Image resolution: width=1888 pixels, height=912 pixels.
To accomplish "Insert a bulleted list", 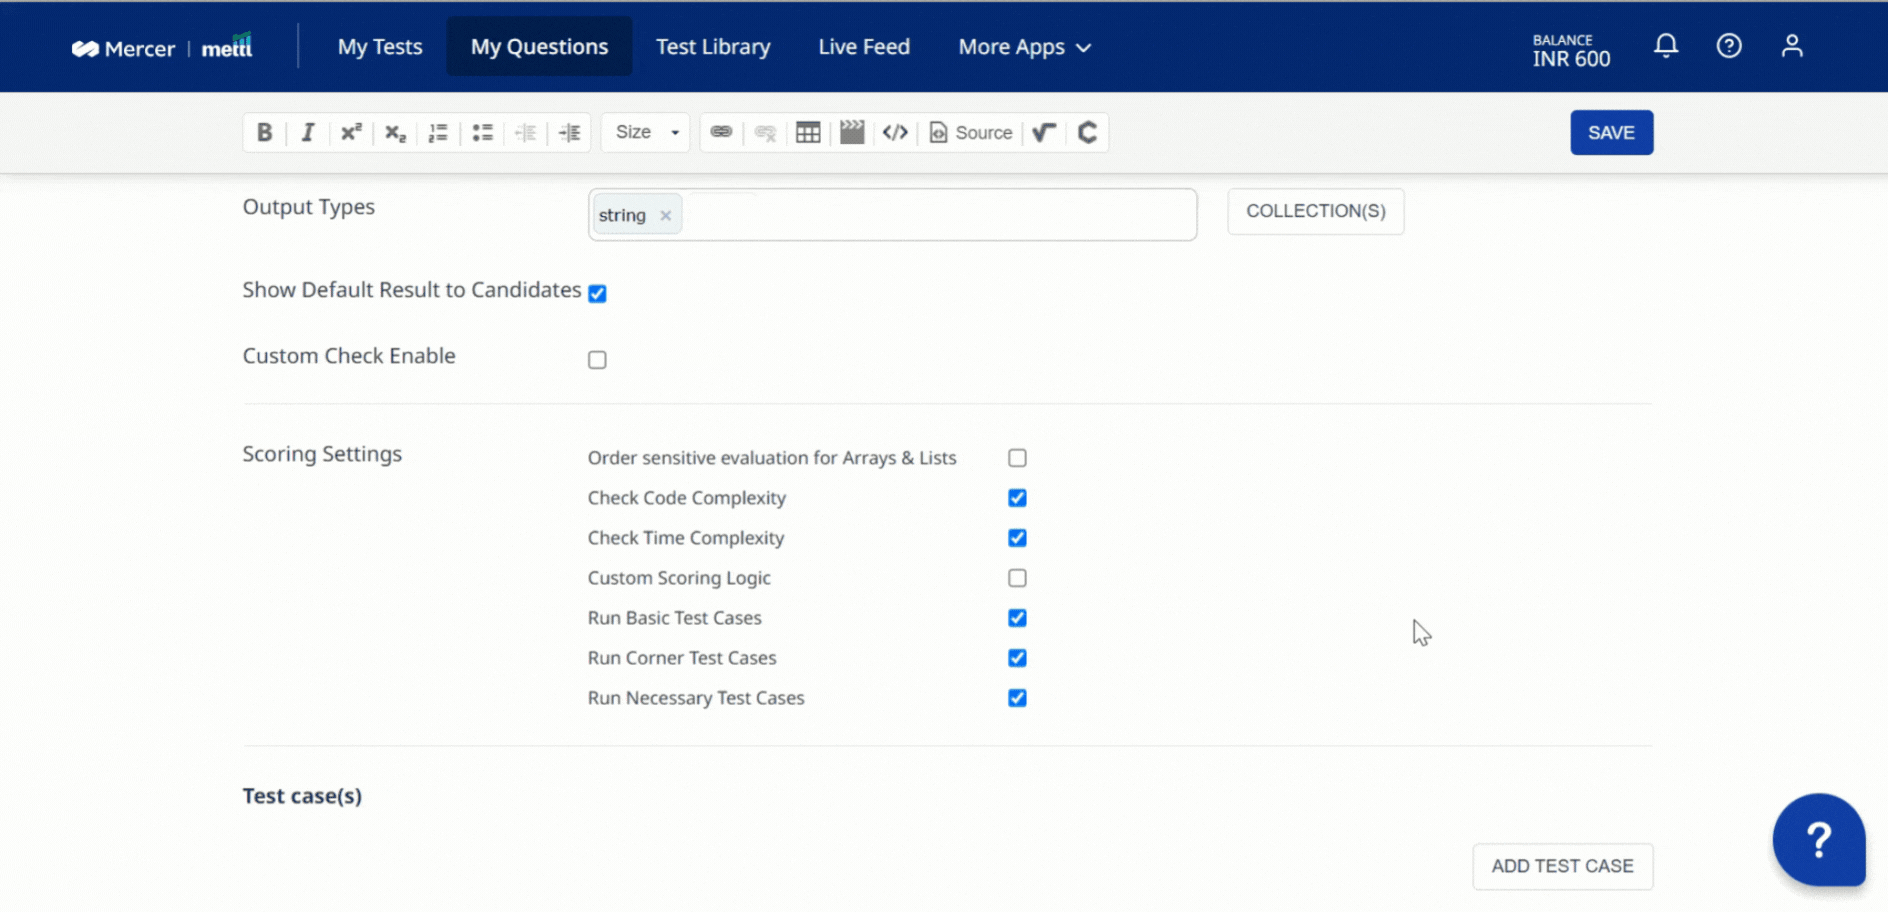I will (482, 132).
